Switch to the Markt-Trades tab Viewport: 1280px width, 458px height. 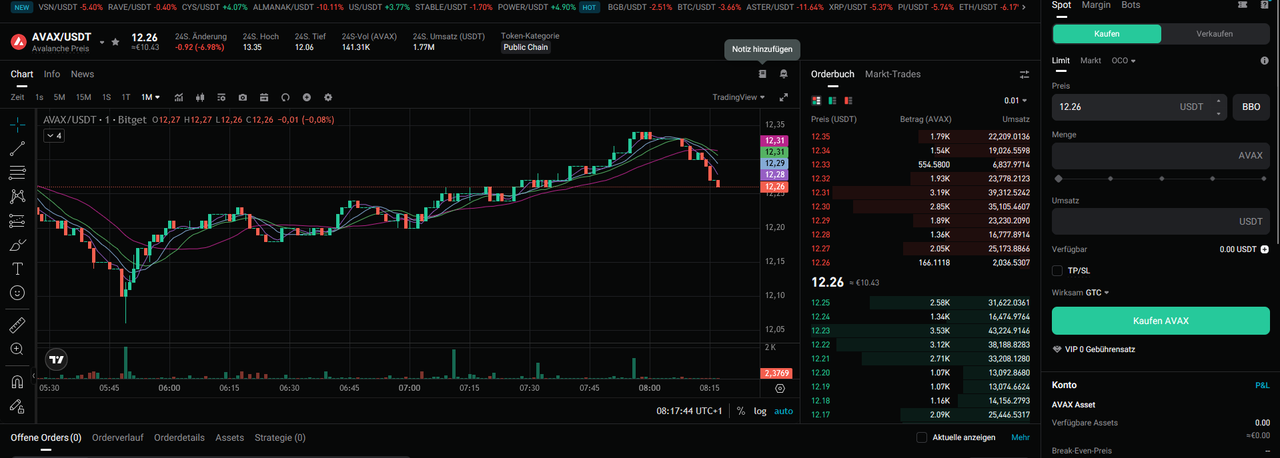(x=892, y=74)
